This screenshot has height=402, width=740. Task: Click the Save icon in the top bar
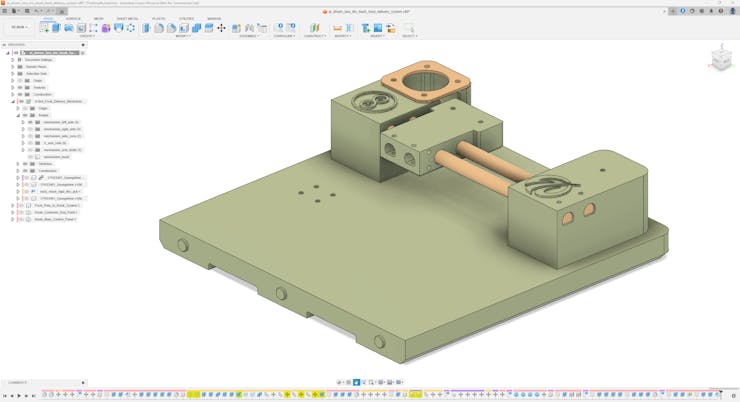click(27, 11)
